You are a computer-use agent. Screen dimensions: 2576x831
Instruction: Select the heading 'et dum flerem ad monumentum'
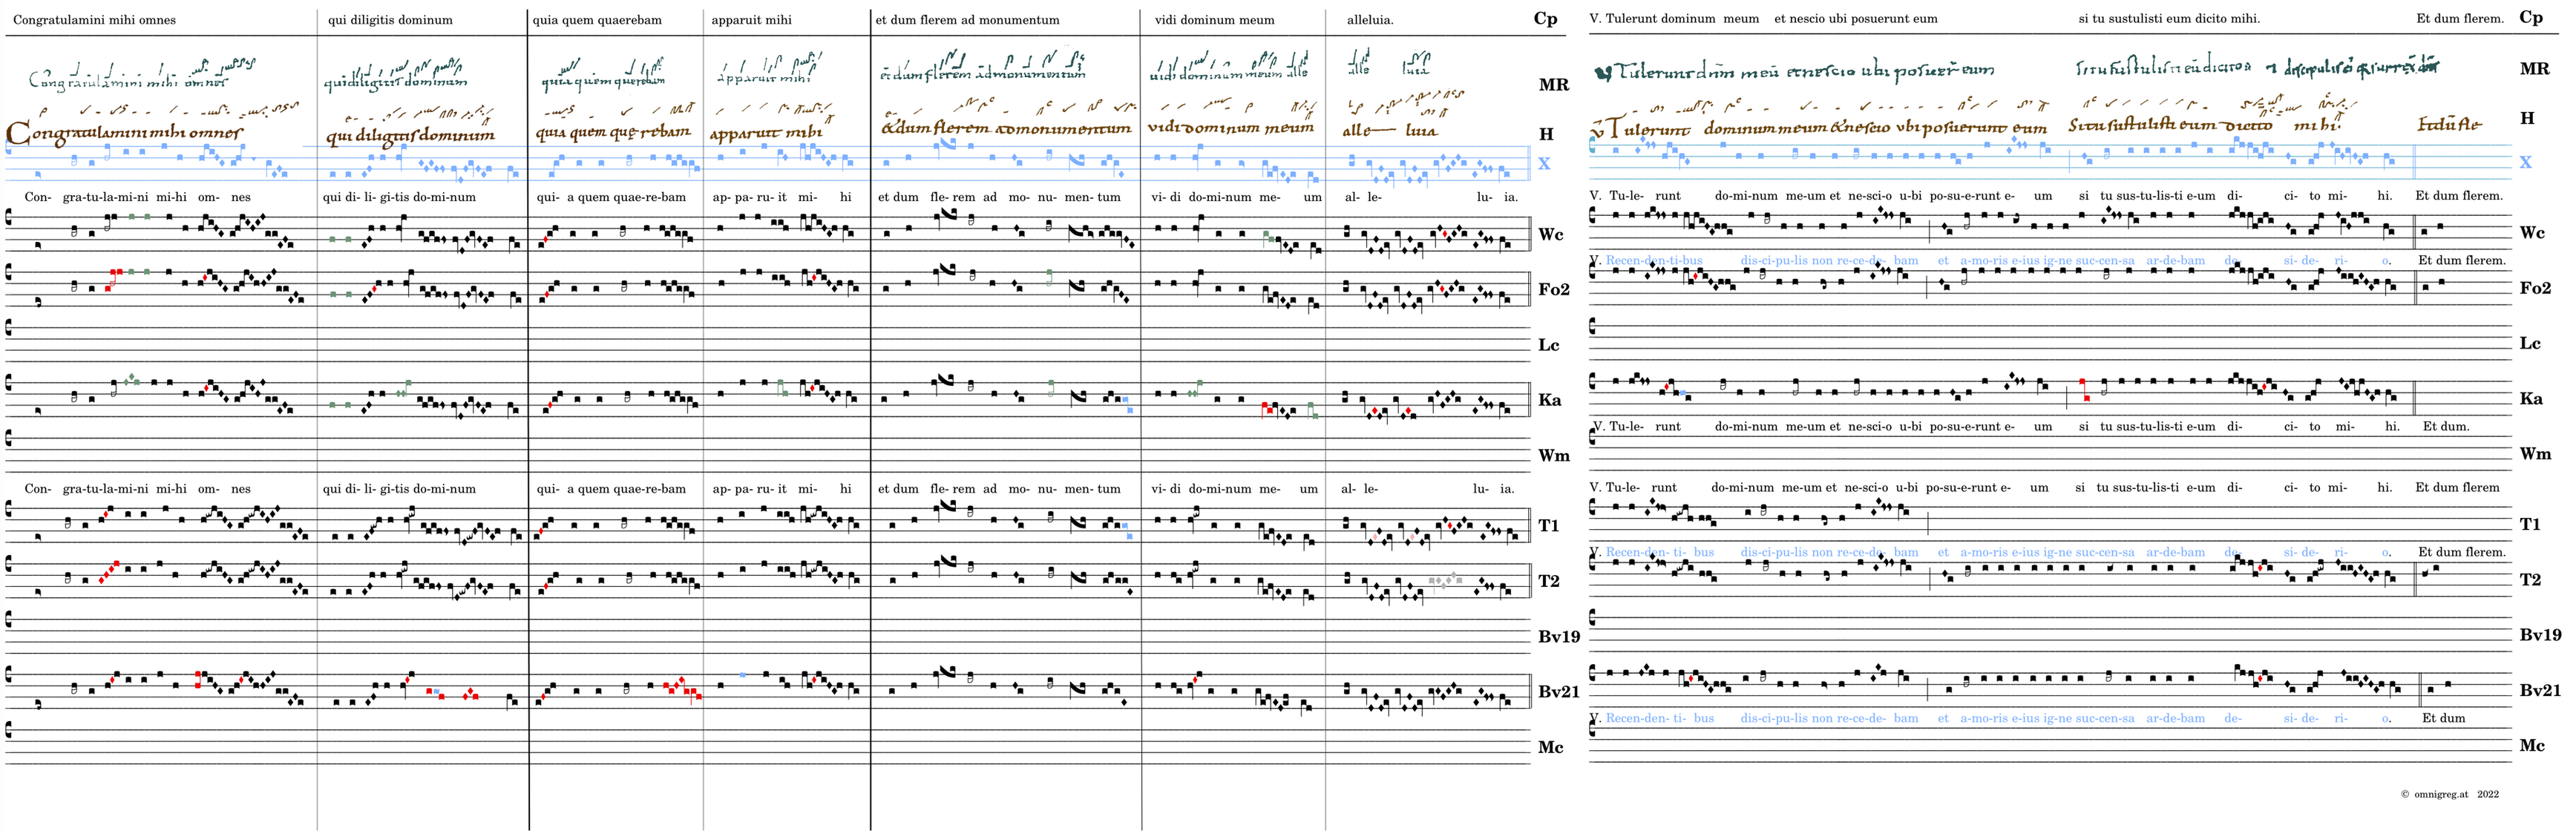966,19
